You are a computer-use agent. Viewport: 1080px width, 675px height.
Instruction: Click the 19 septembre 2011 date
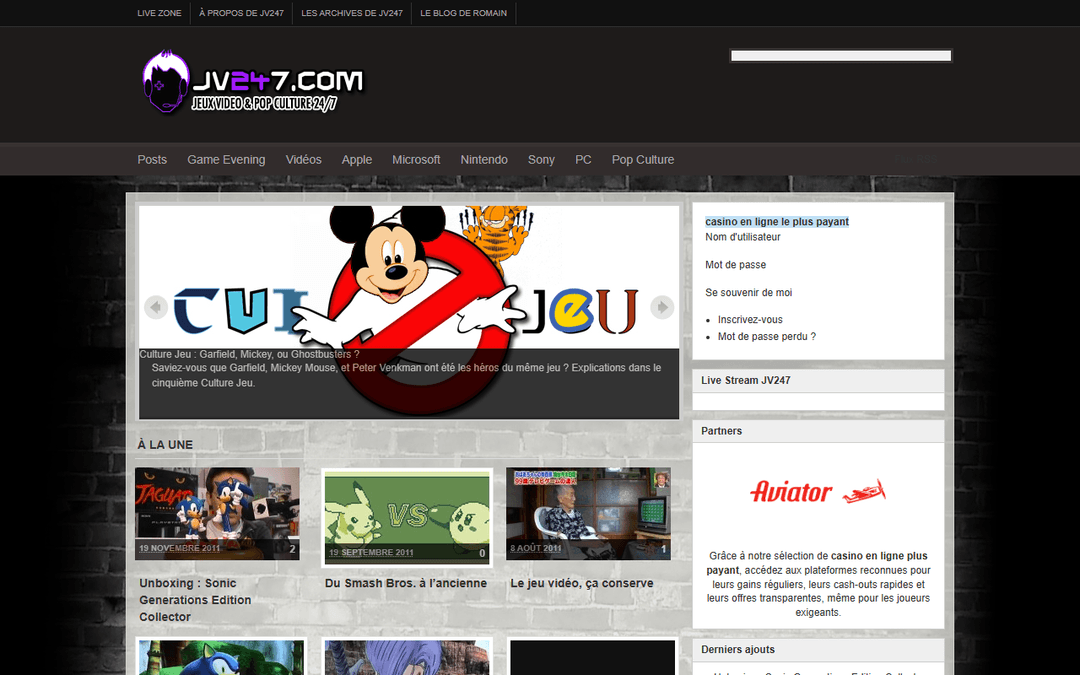371,552
